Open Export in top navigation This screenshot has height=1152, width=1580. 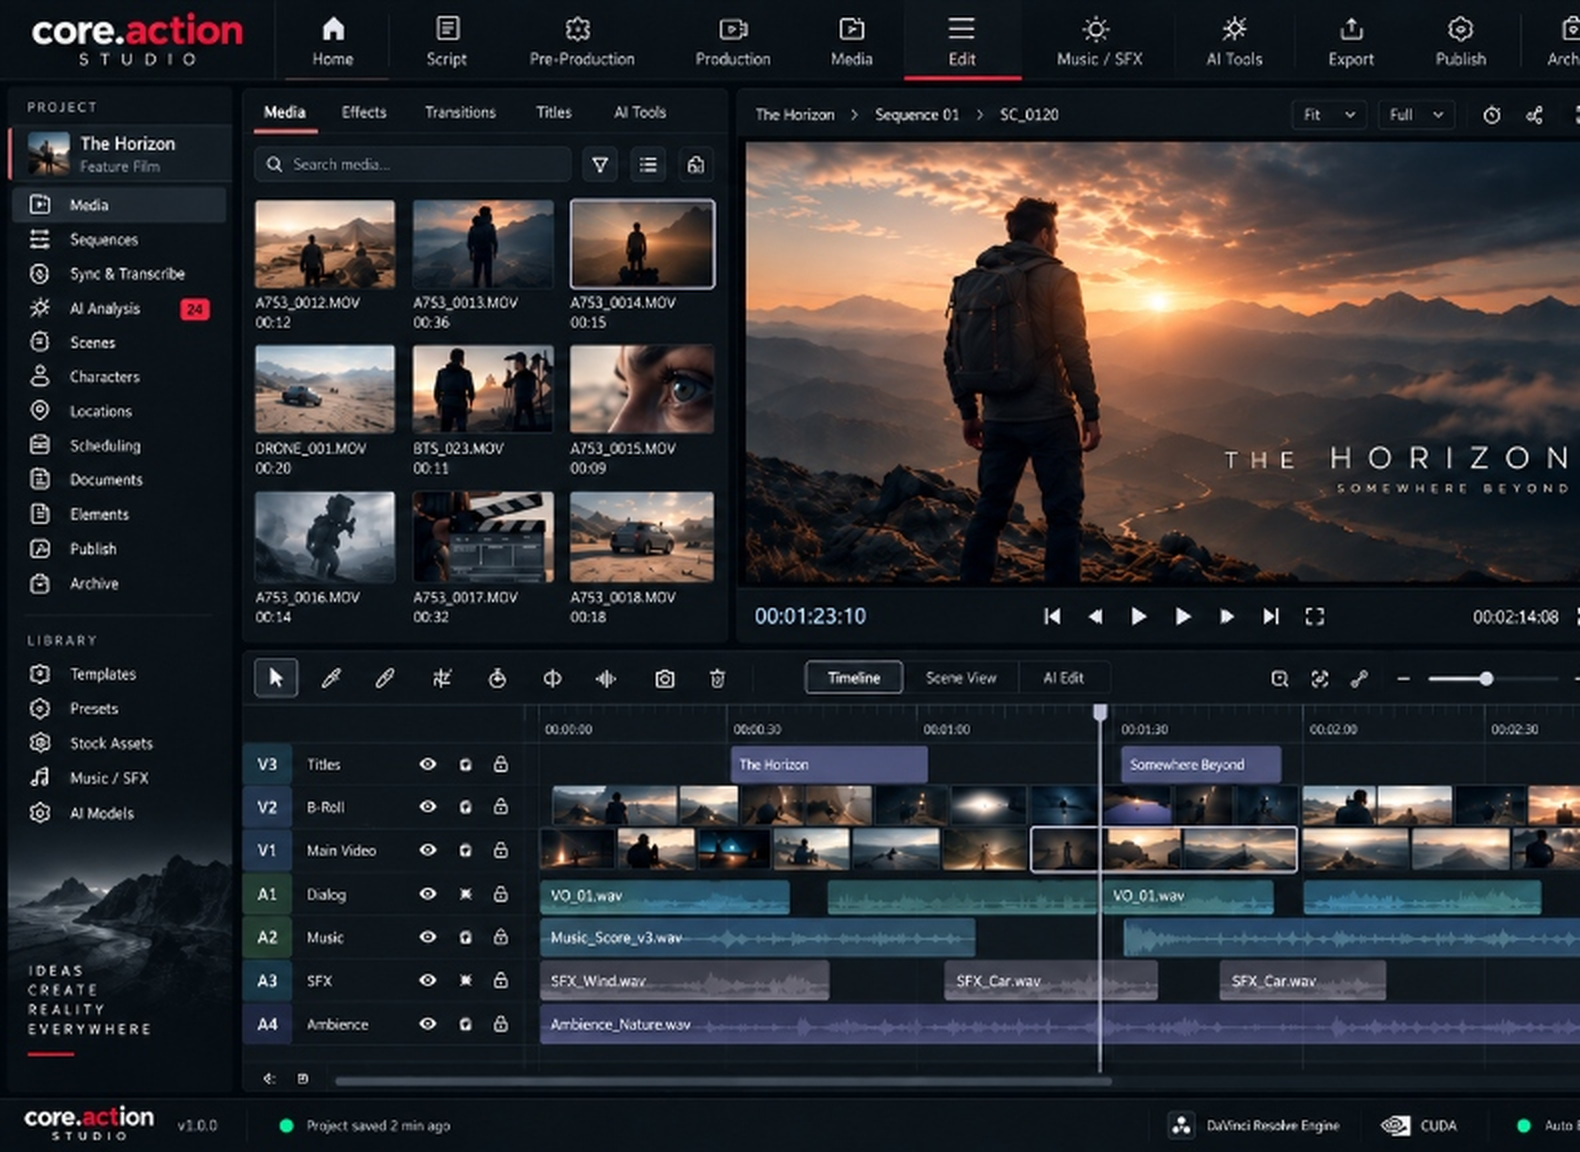[1351, 41]
